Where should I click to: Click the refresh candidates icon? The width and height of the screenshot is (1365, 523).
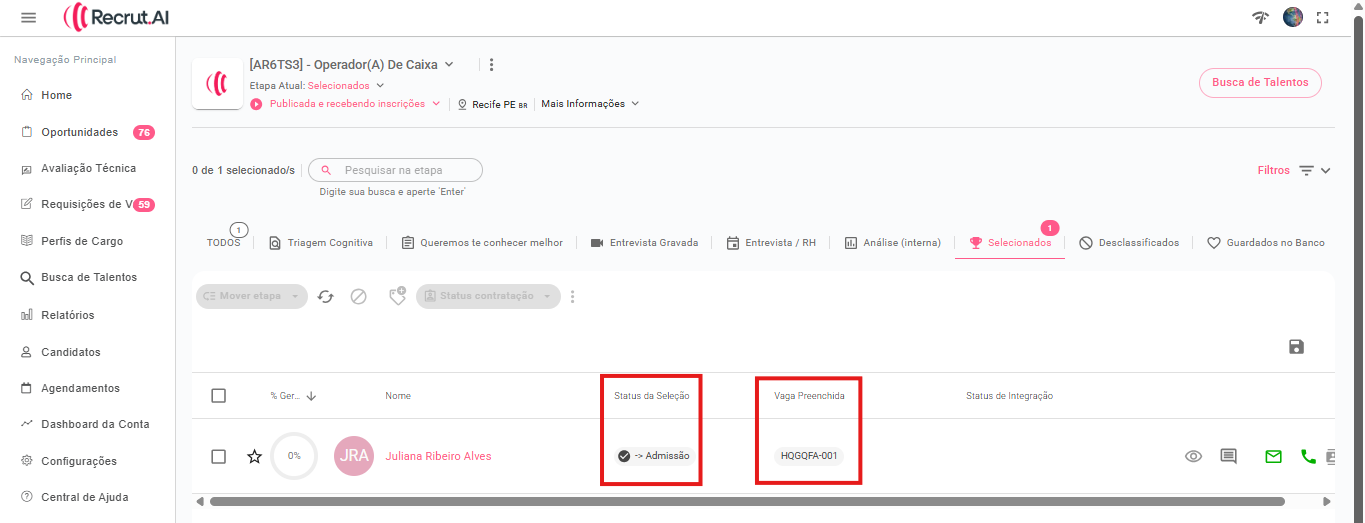[x=325, y=297]
